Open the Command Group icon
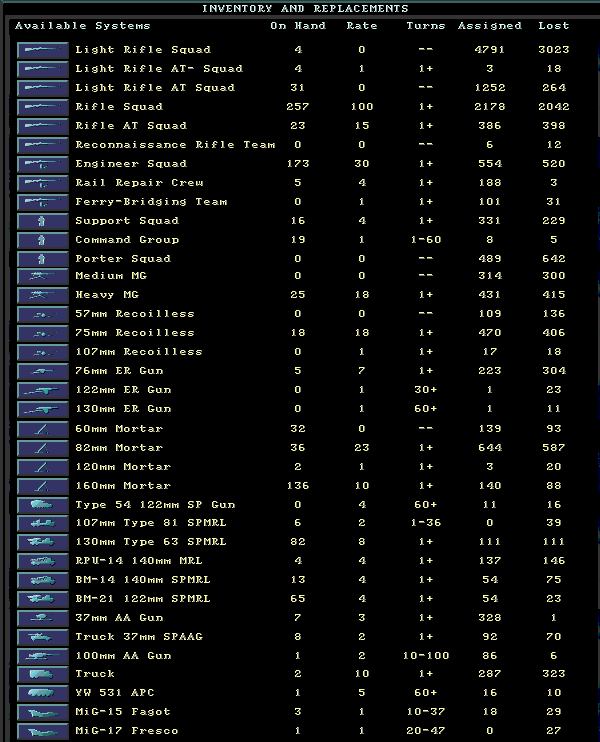The image size is (600, 742). point(43,240)
